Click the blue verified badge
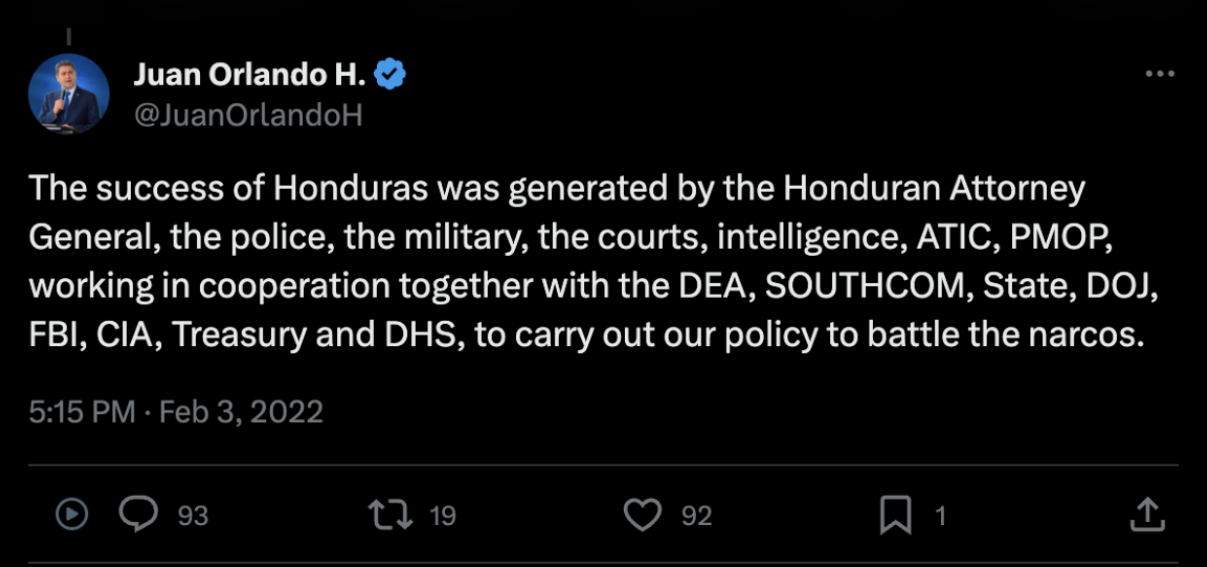 [390, 74]
